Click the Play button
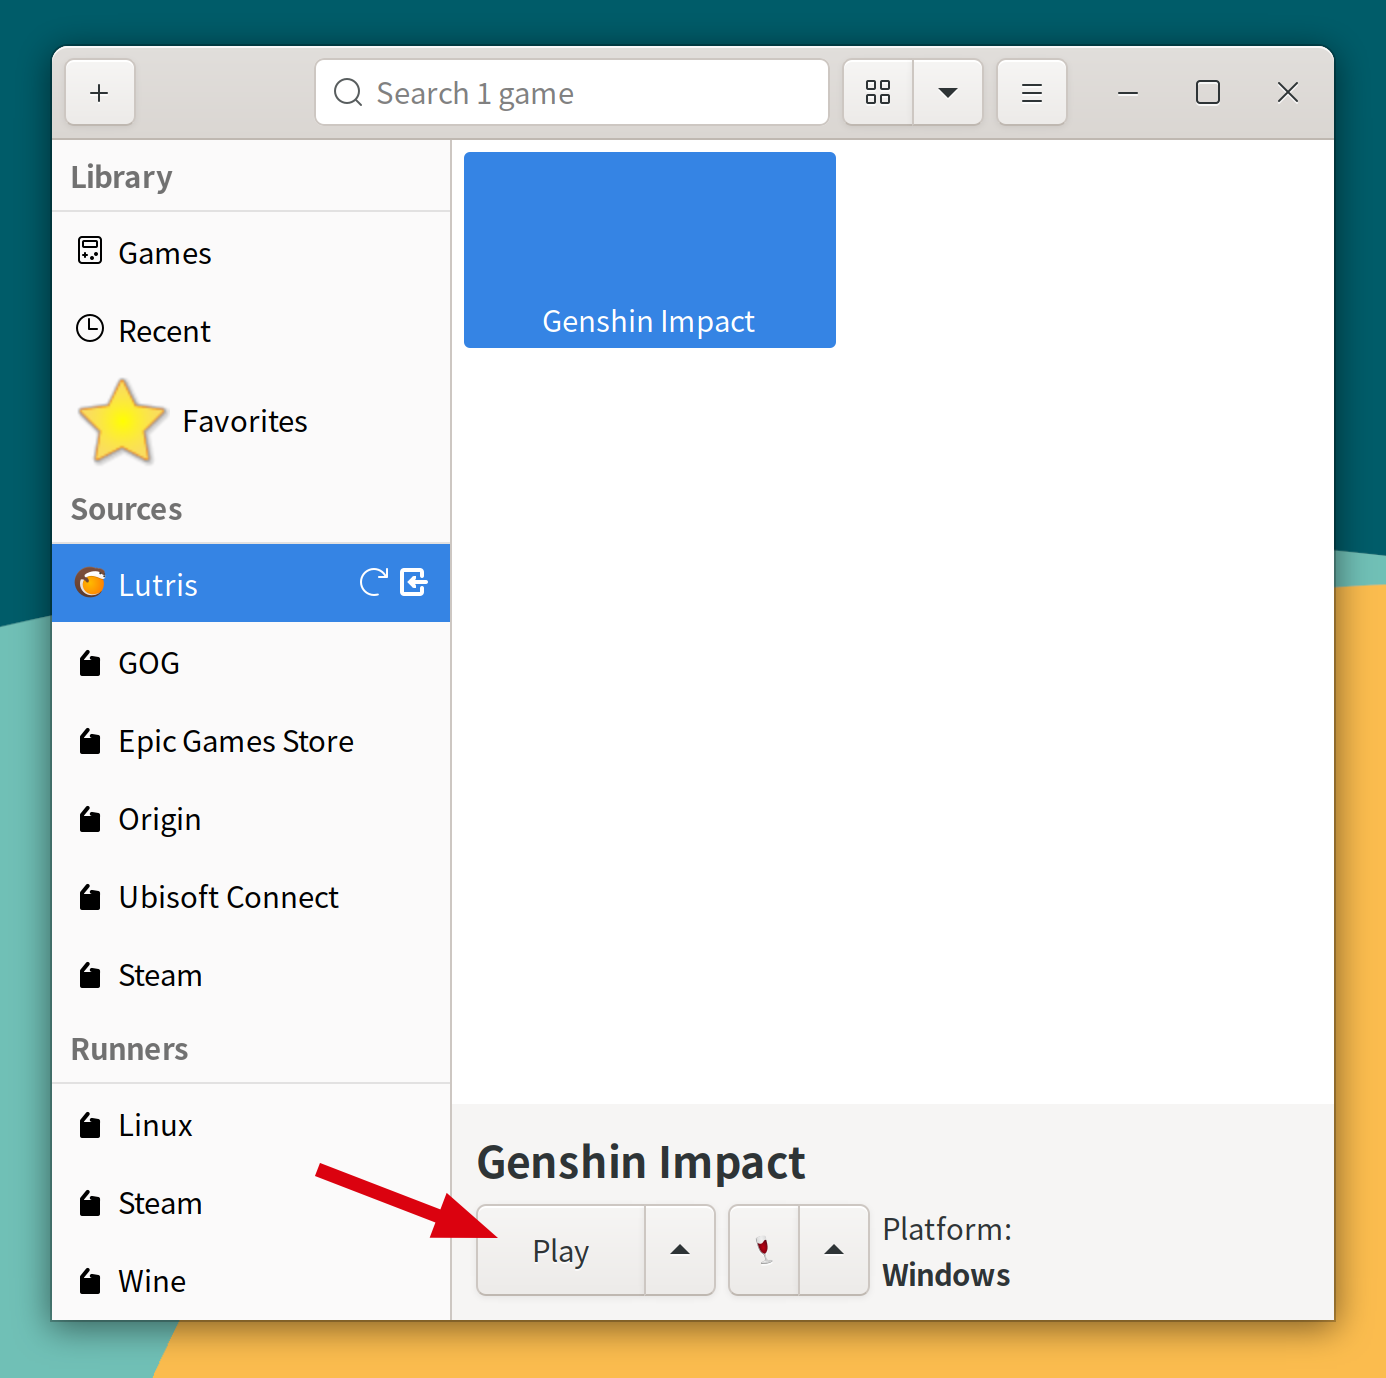1386x1378 pixels. coord(561,1250)
